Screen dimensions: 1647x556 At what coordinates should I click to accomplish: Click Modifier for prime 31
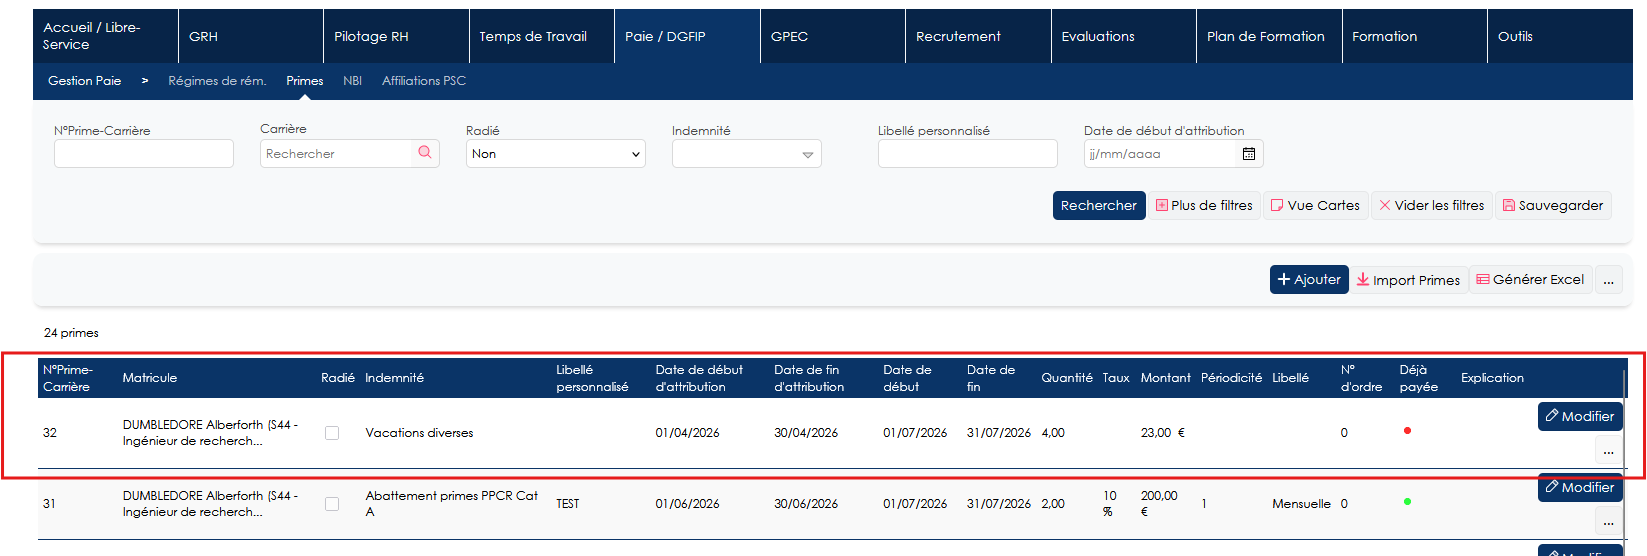pos(1580,487)
